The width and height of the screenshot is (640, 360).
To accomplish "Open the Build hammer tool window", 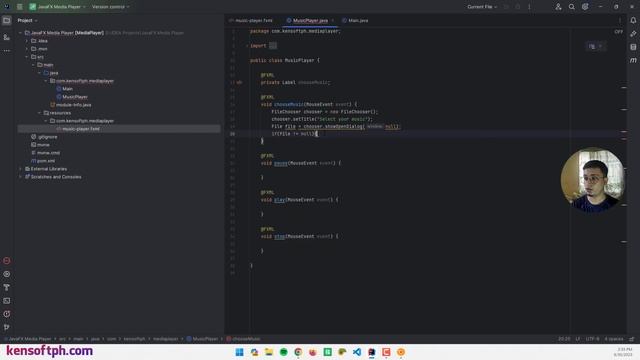I will pos(7,287).
